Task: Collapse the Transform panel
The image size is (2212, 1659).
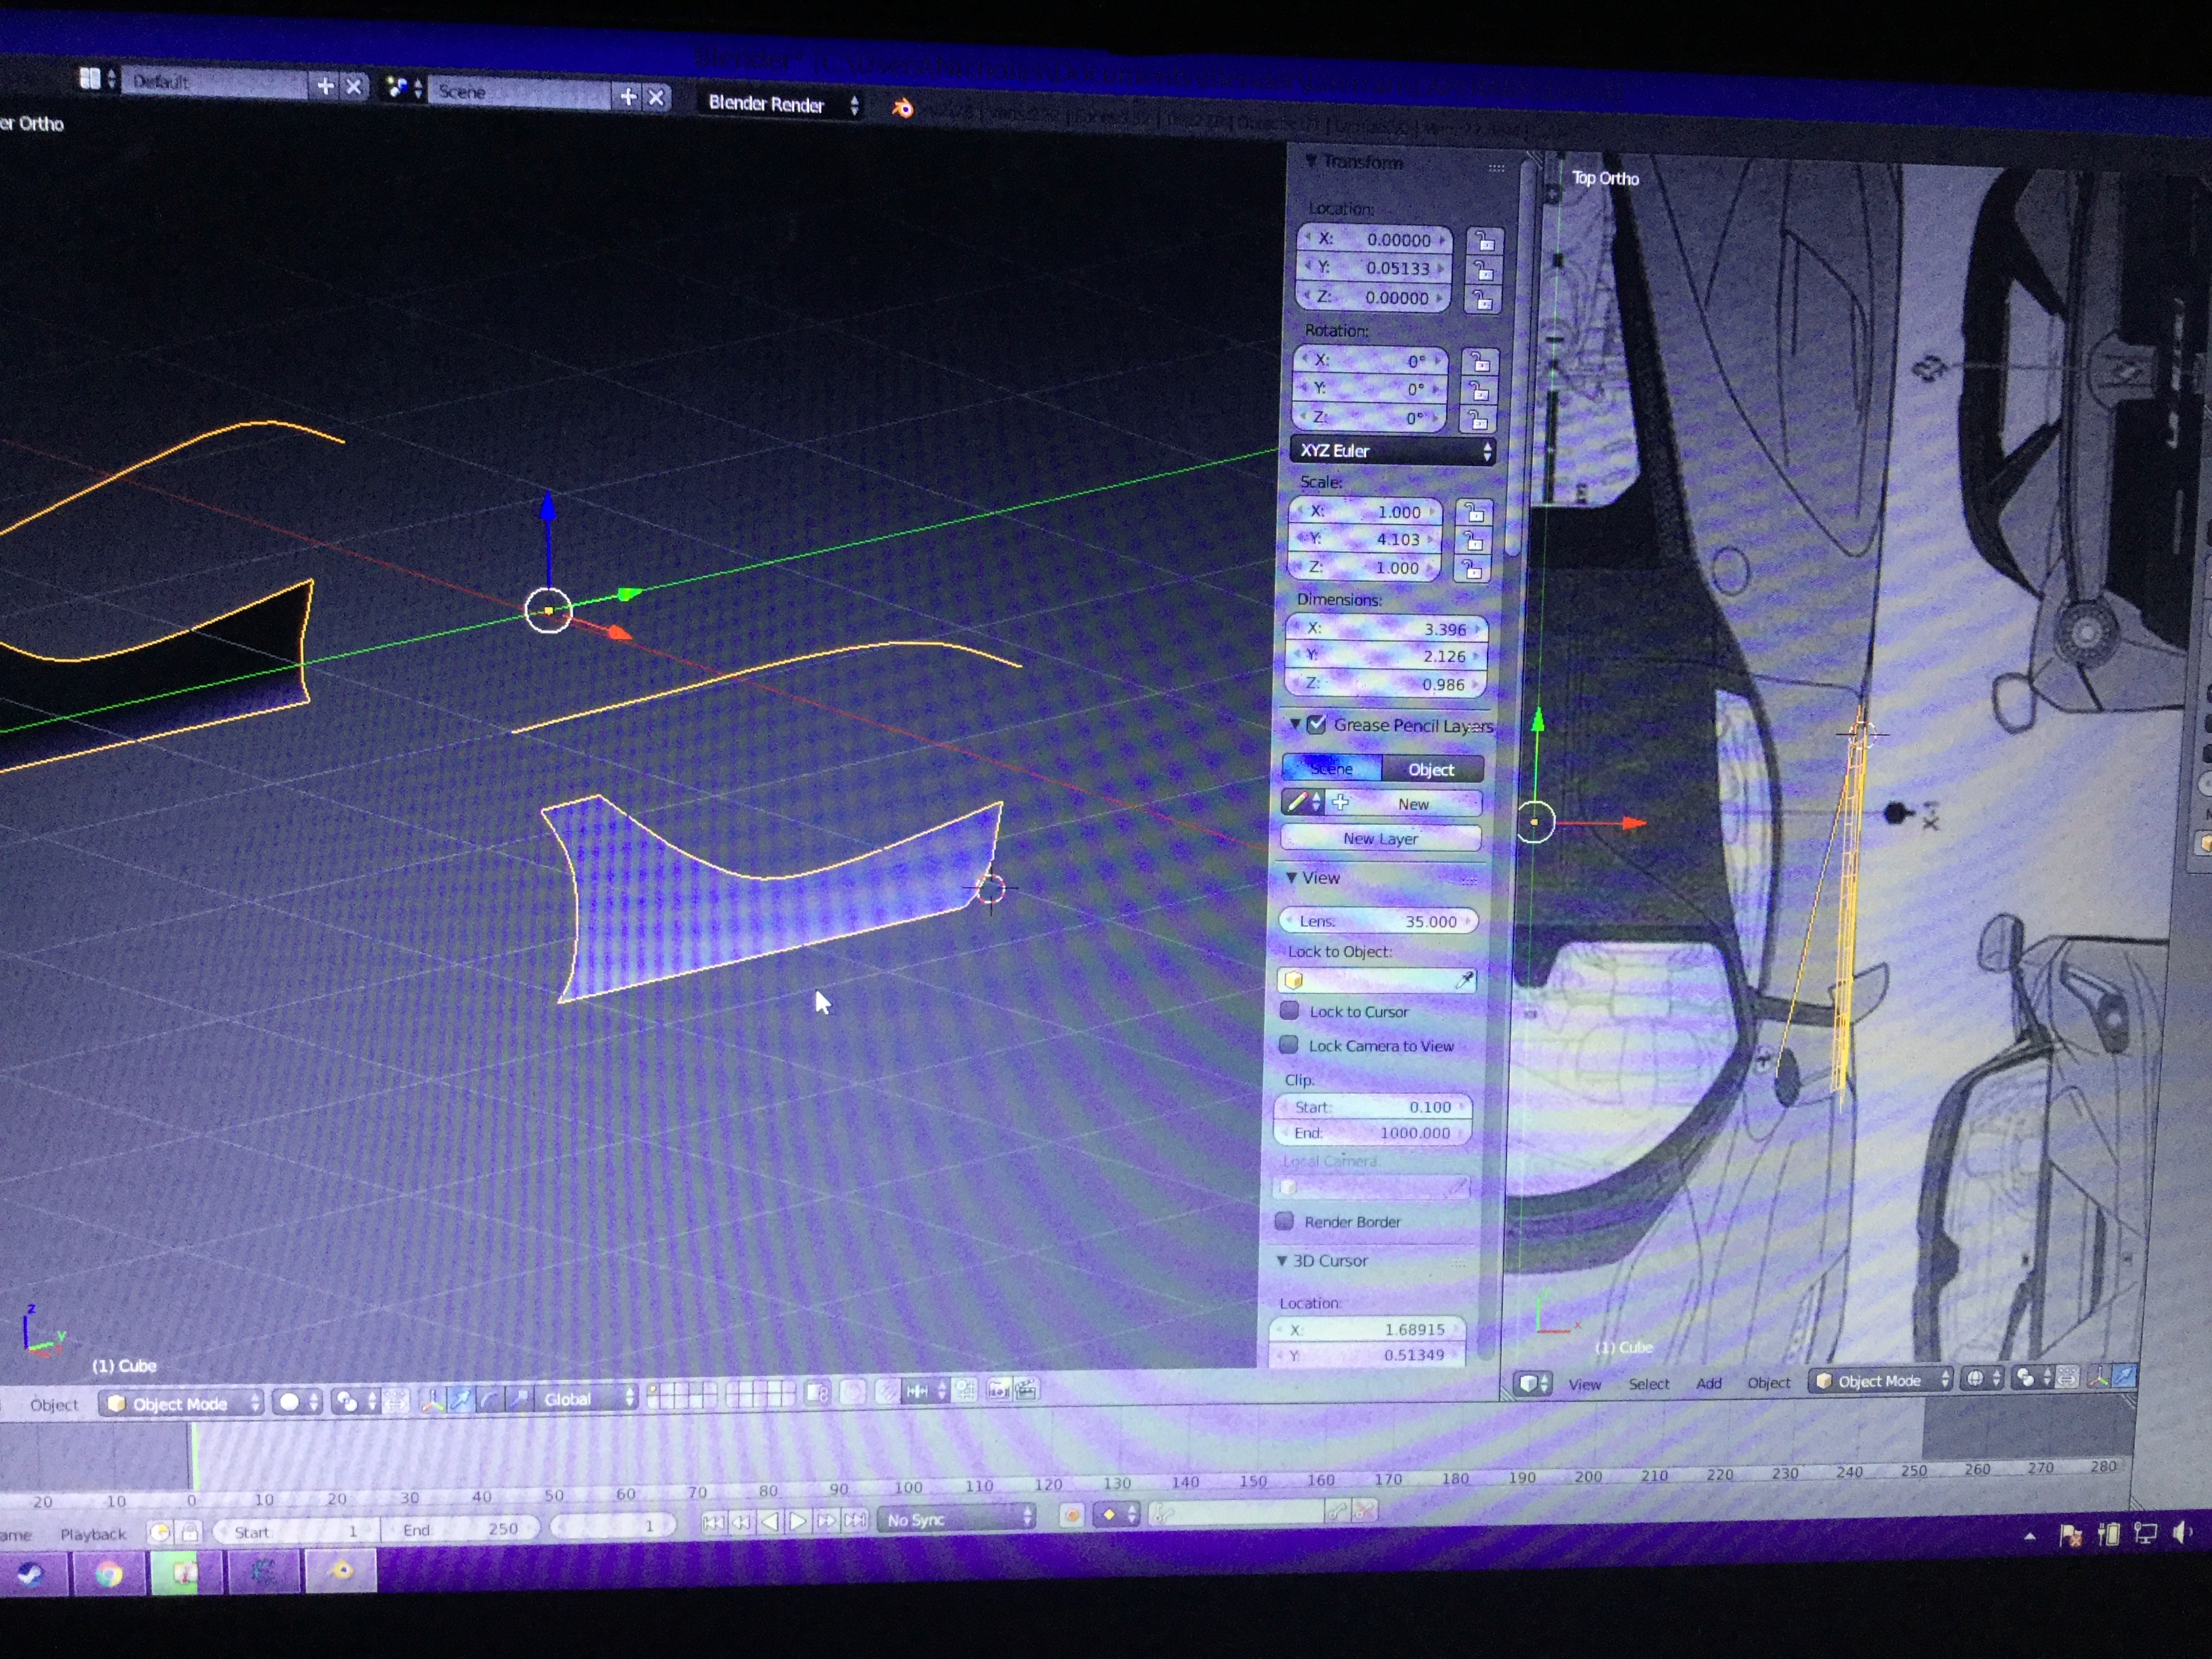Action: (1310, 161)
